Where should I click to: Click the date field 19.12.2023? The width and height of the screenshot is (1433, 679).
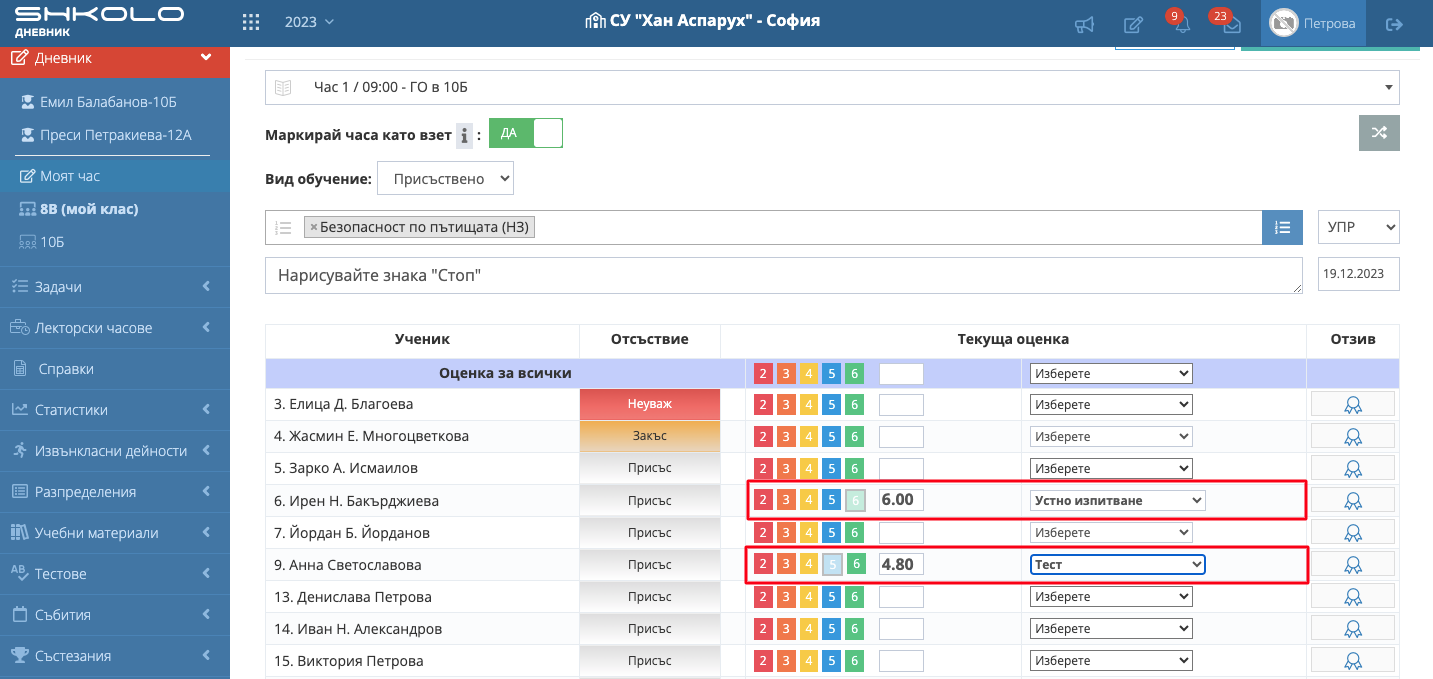coord(1359,273)
